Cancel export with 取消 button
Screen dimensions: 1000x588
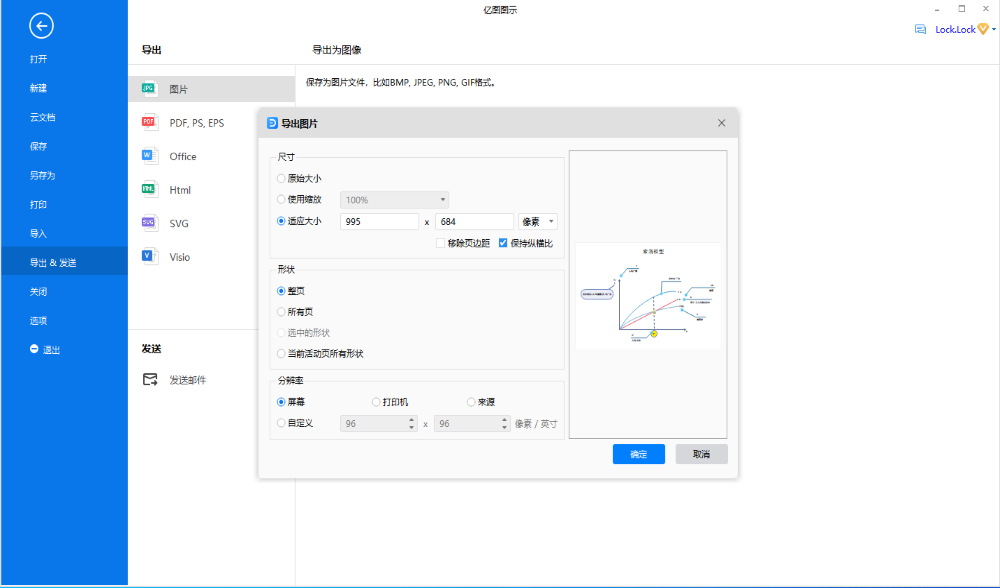702,454
